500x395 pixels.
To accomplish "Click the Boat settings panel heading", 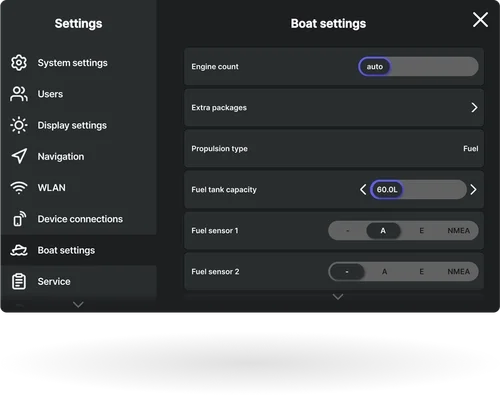I will coord(328,24).
